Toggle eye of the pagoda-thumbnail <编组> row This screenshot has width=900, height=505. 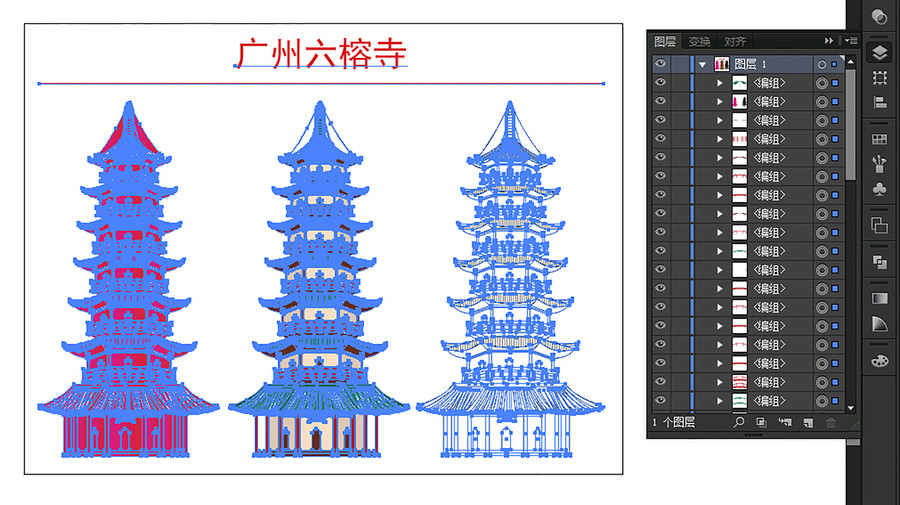point(661,101)
